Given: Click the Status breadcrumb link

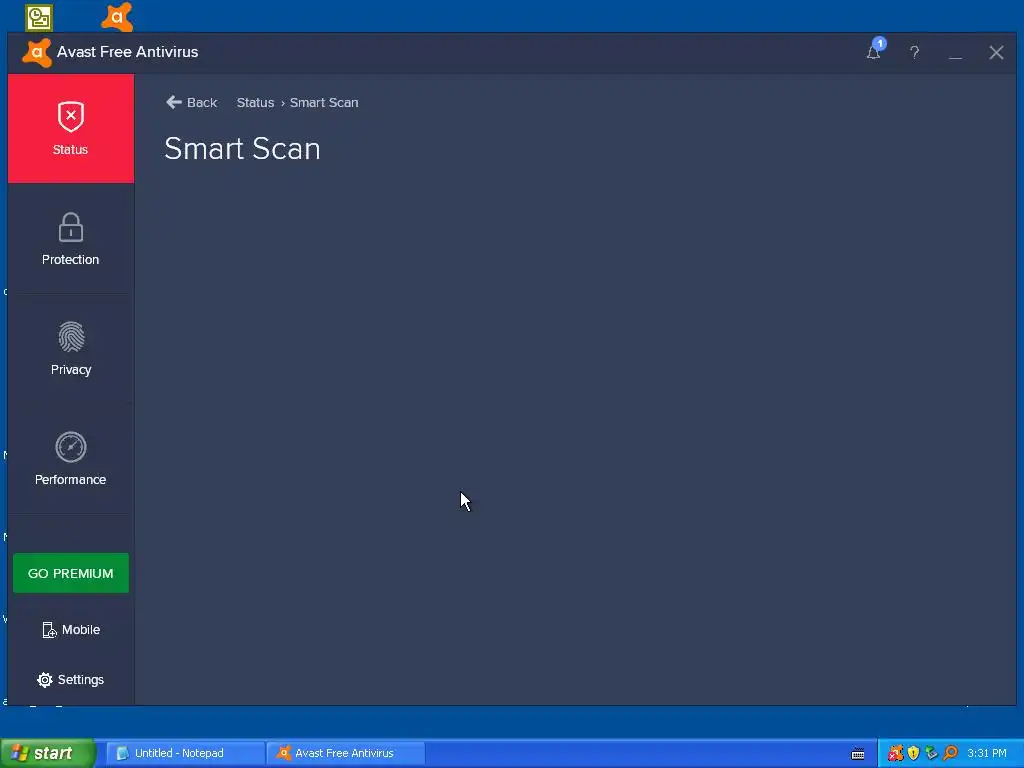Looking at the screenshot, I should (255, 103).
